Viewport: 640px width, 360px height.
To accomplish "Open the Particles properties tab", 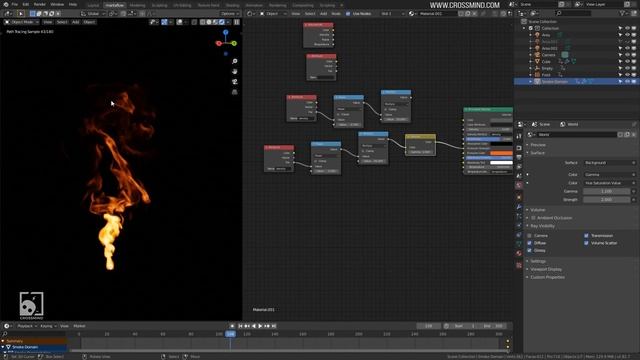I will click(519, 216).
